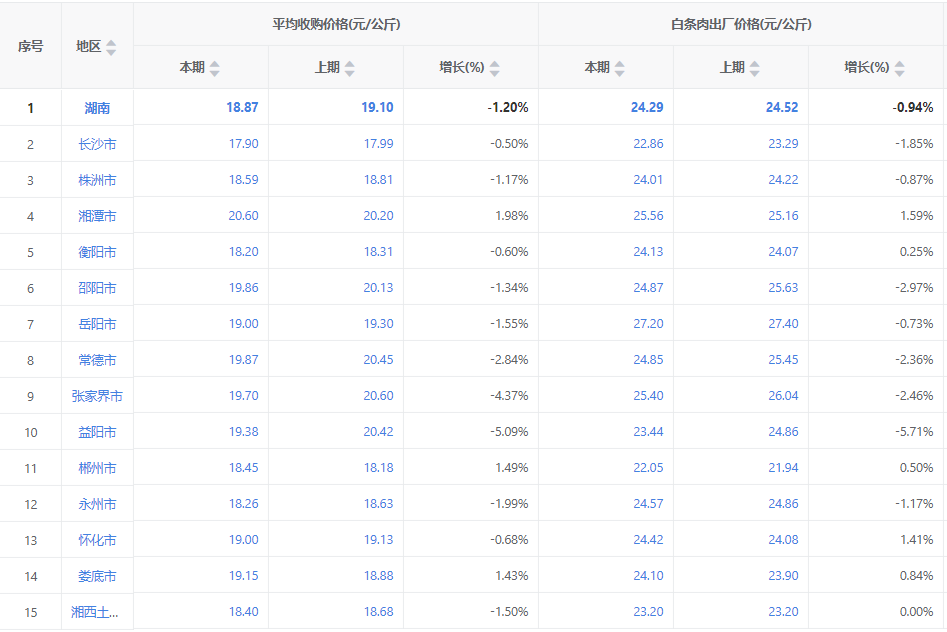The width and height of the screenshot is (947, 632).
Task: Sort 白条肉出厂价格 by 增长(%) sort arrows
Action: pos(899,68)
